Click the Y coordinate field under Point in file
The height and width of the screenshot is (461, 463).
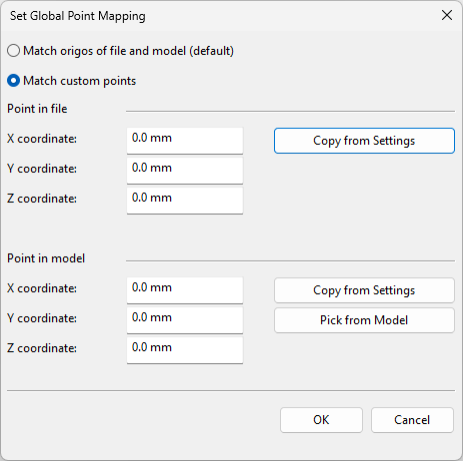pos(185,170)
